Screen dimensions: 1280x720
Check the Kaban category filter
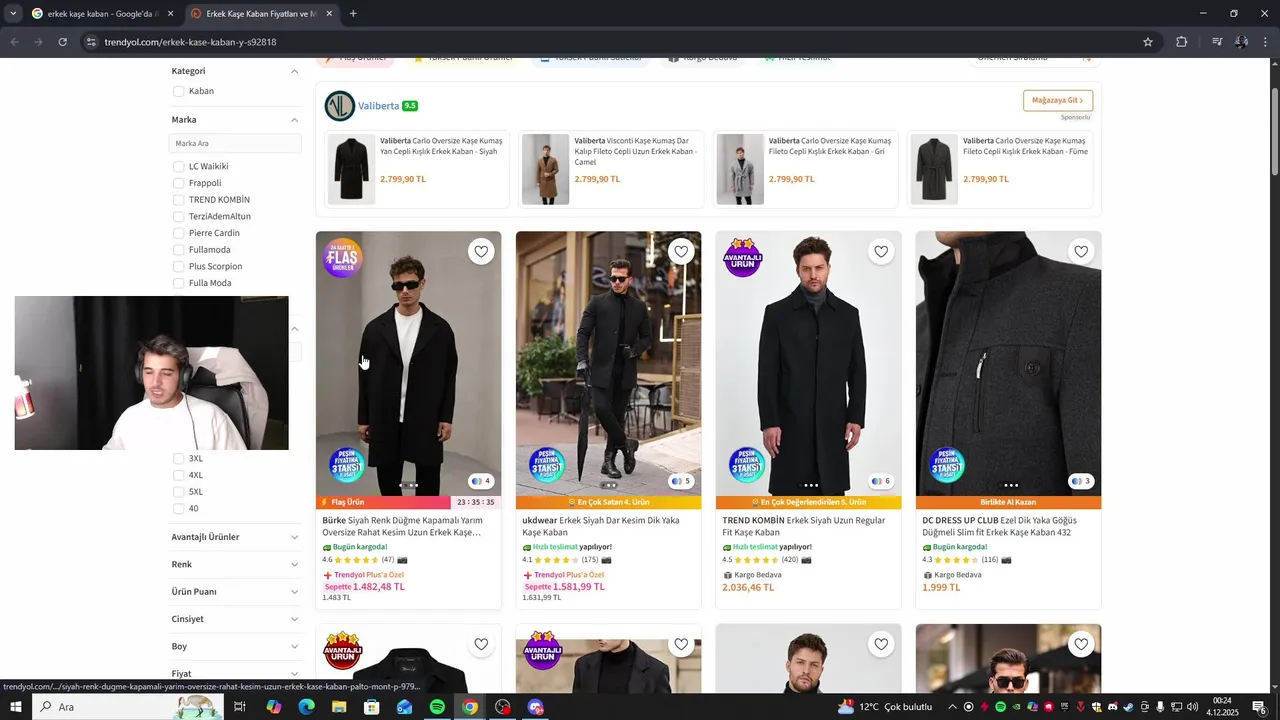178,91
